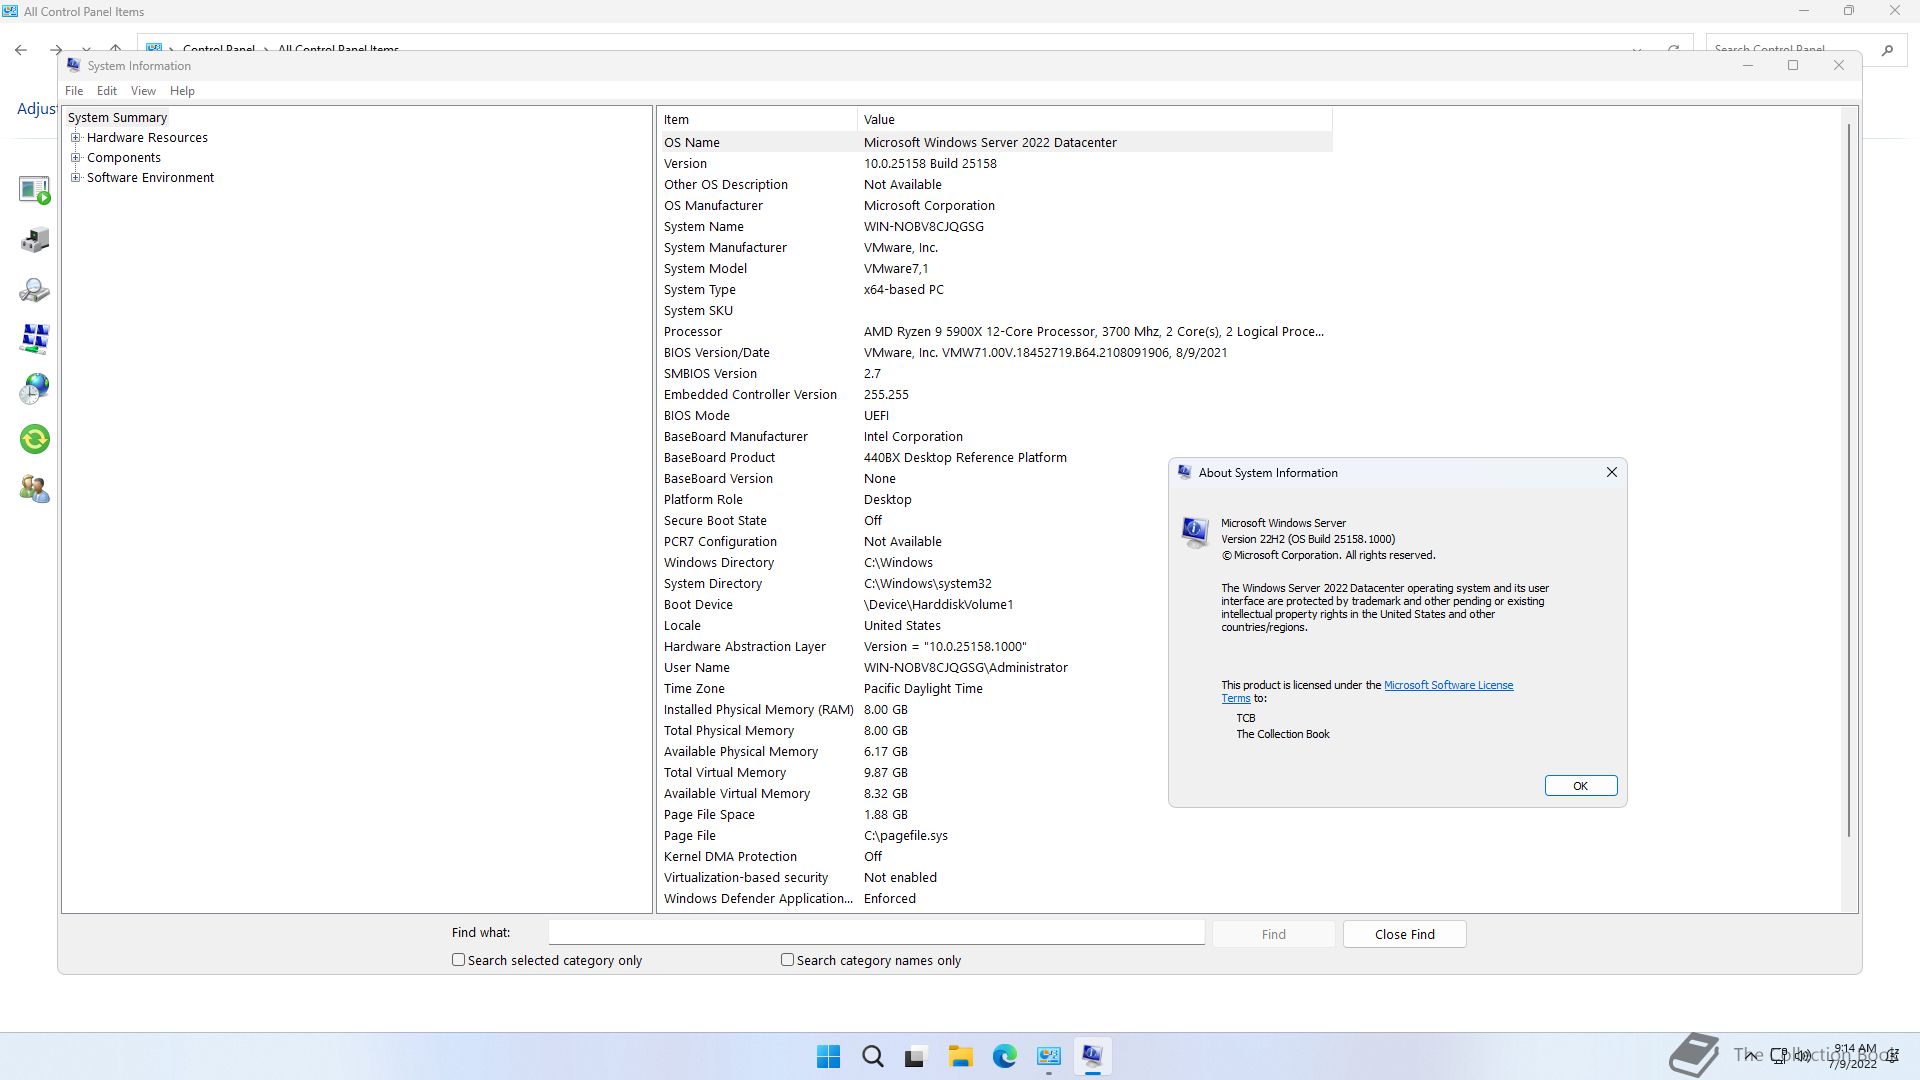Click the drive device icon in Control Panel sidebar

pyautogui.click(x=34, y=240)
